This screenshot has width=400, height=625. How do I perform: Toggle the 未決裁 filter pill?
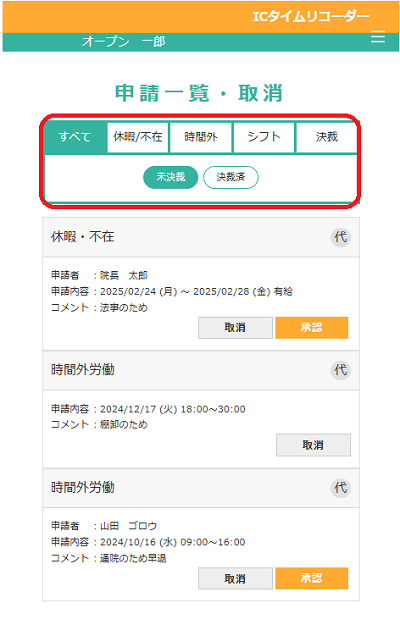click(x=171, y=177)
